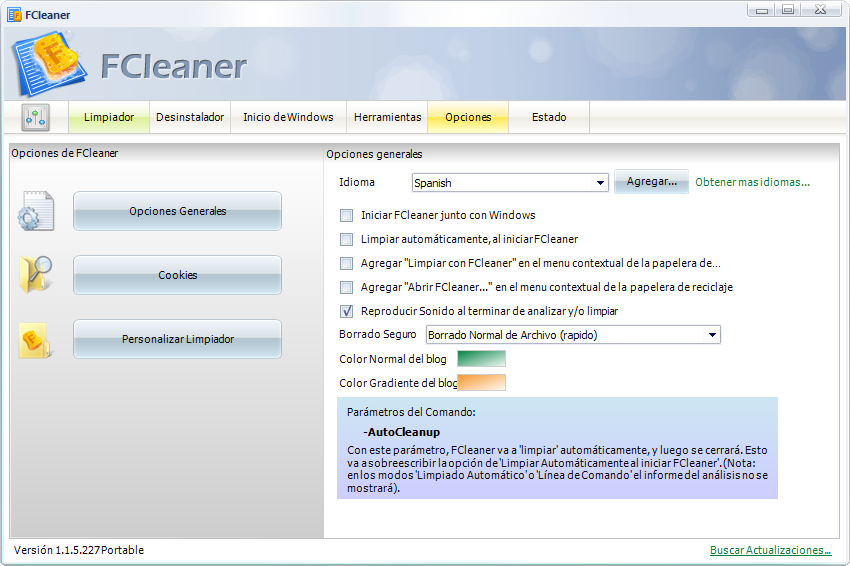
Task: Click the FCleaner title bar app icon
Action: click(x=14, y=15)
